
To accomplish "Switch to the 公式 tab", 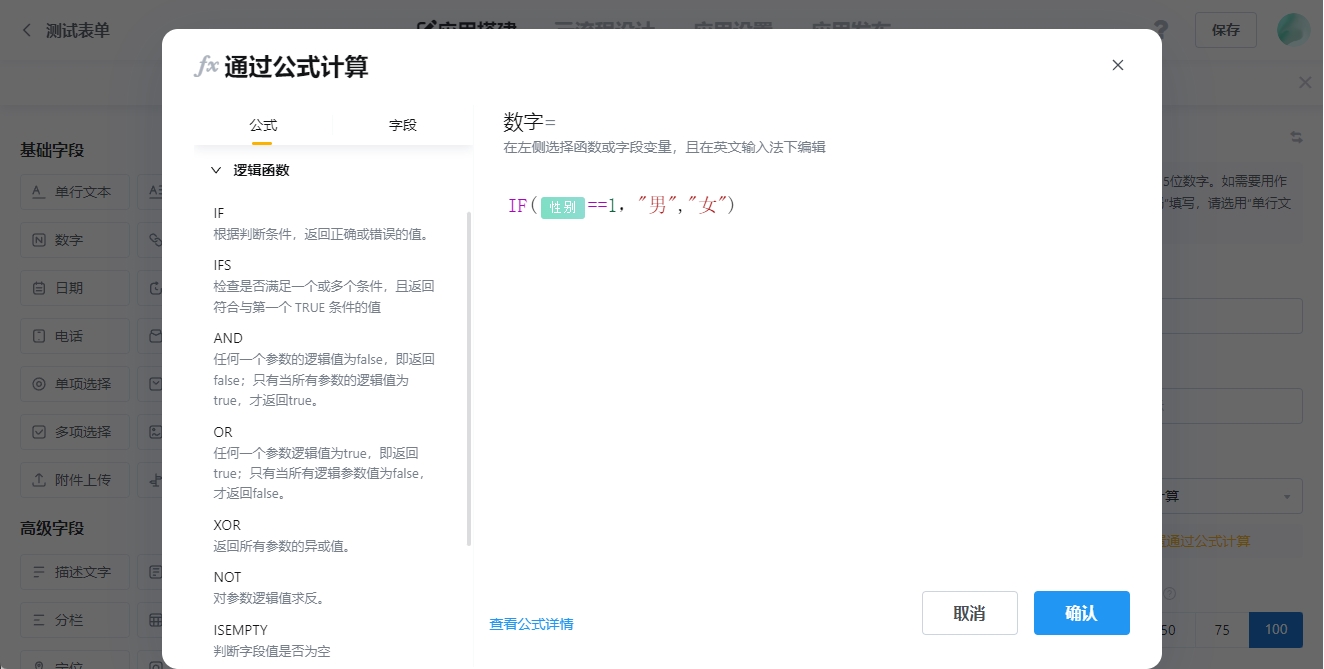I will 263,125.
